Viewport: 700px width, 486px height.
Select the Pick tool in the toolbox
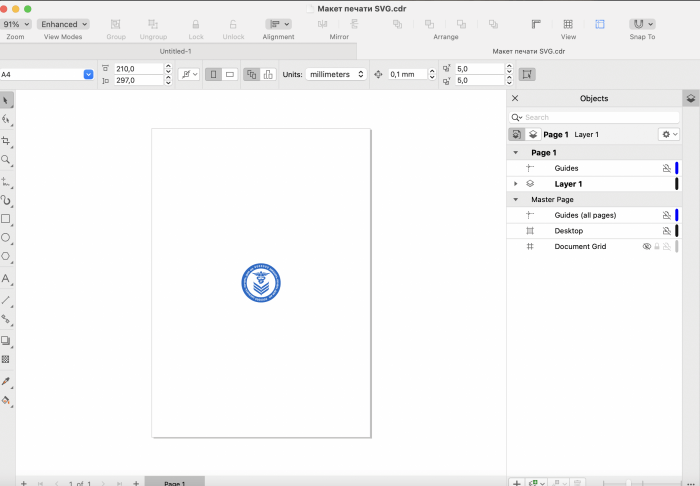6,100
